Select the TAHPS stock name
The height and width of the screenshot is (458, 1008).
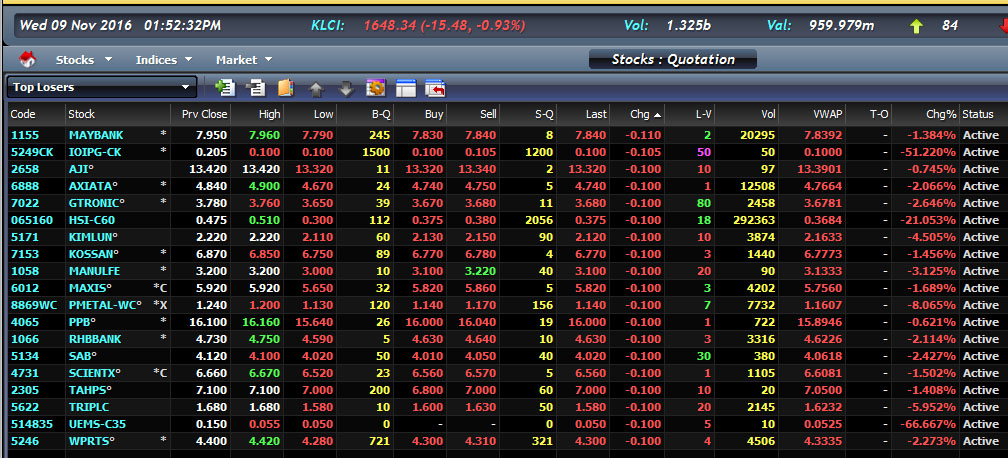[90, 390]
